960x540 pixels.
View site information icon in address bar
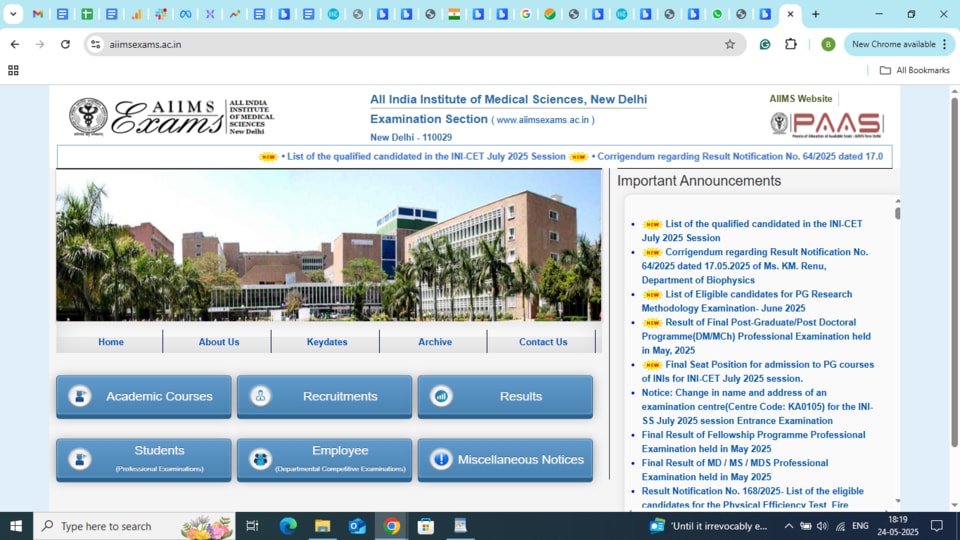coord(95,44)
